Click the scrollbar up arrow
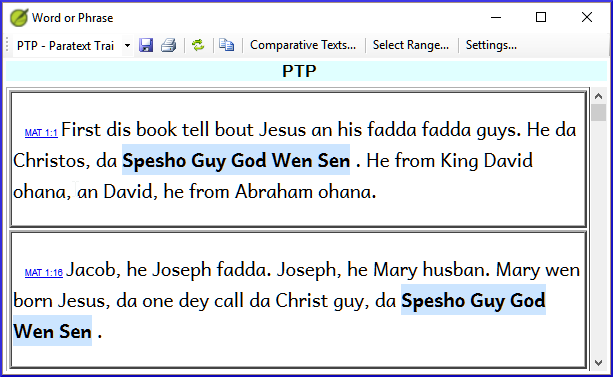Screen dimensions: 613x377 [598, 96]
